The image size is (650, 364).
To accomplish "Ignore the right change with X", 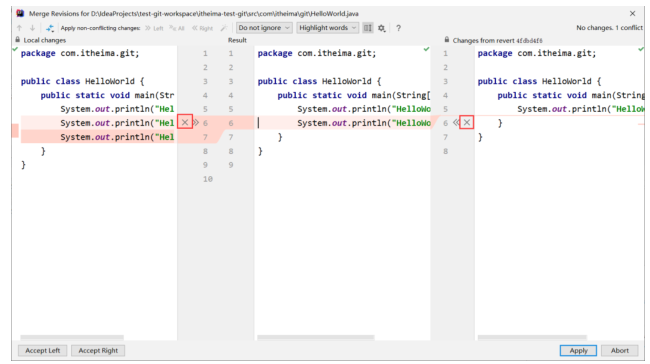I will pos(467,122).
